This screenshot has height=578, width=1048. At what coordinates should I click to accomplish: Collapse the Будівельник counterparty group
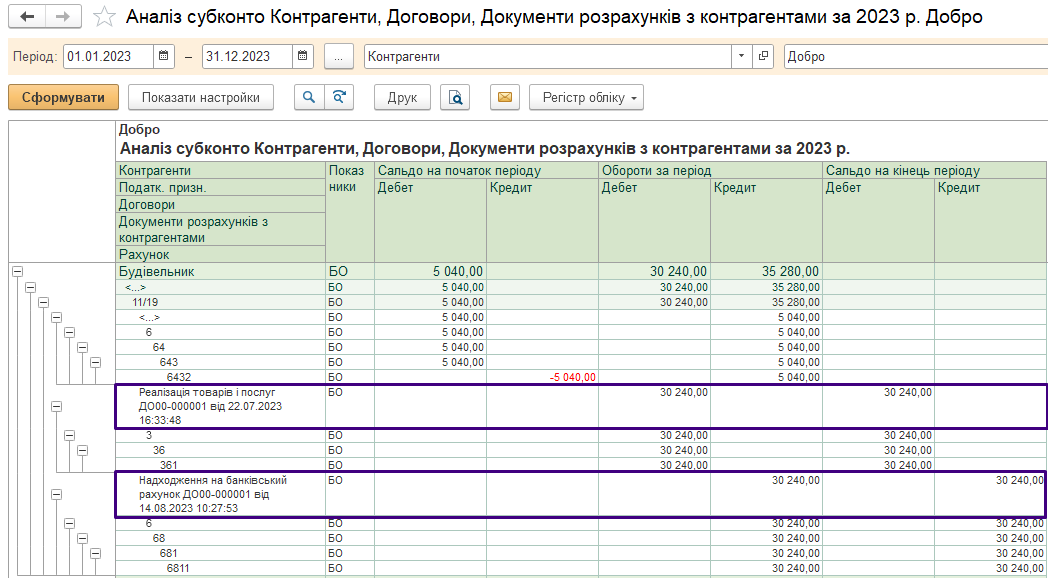pos(17,271)
